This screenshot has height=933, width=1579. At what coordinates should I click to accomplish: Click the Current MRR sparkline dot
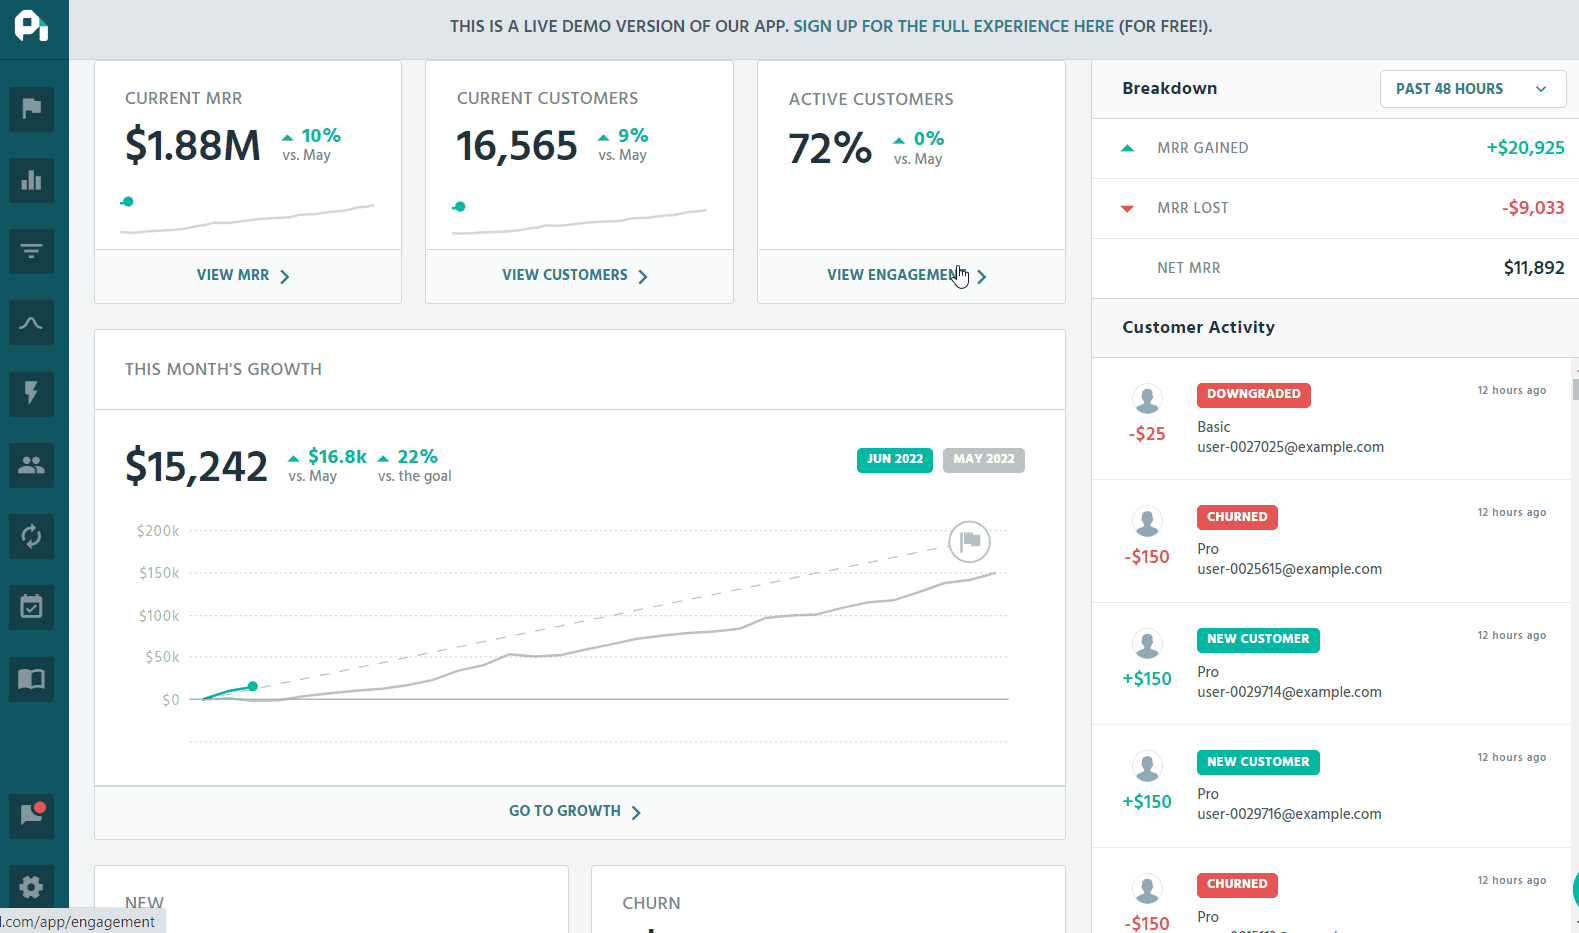(128, 201)
